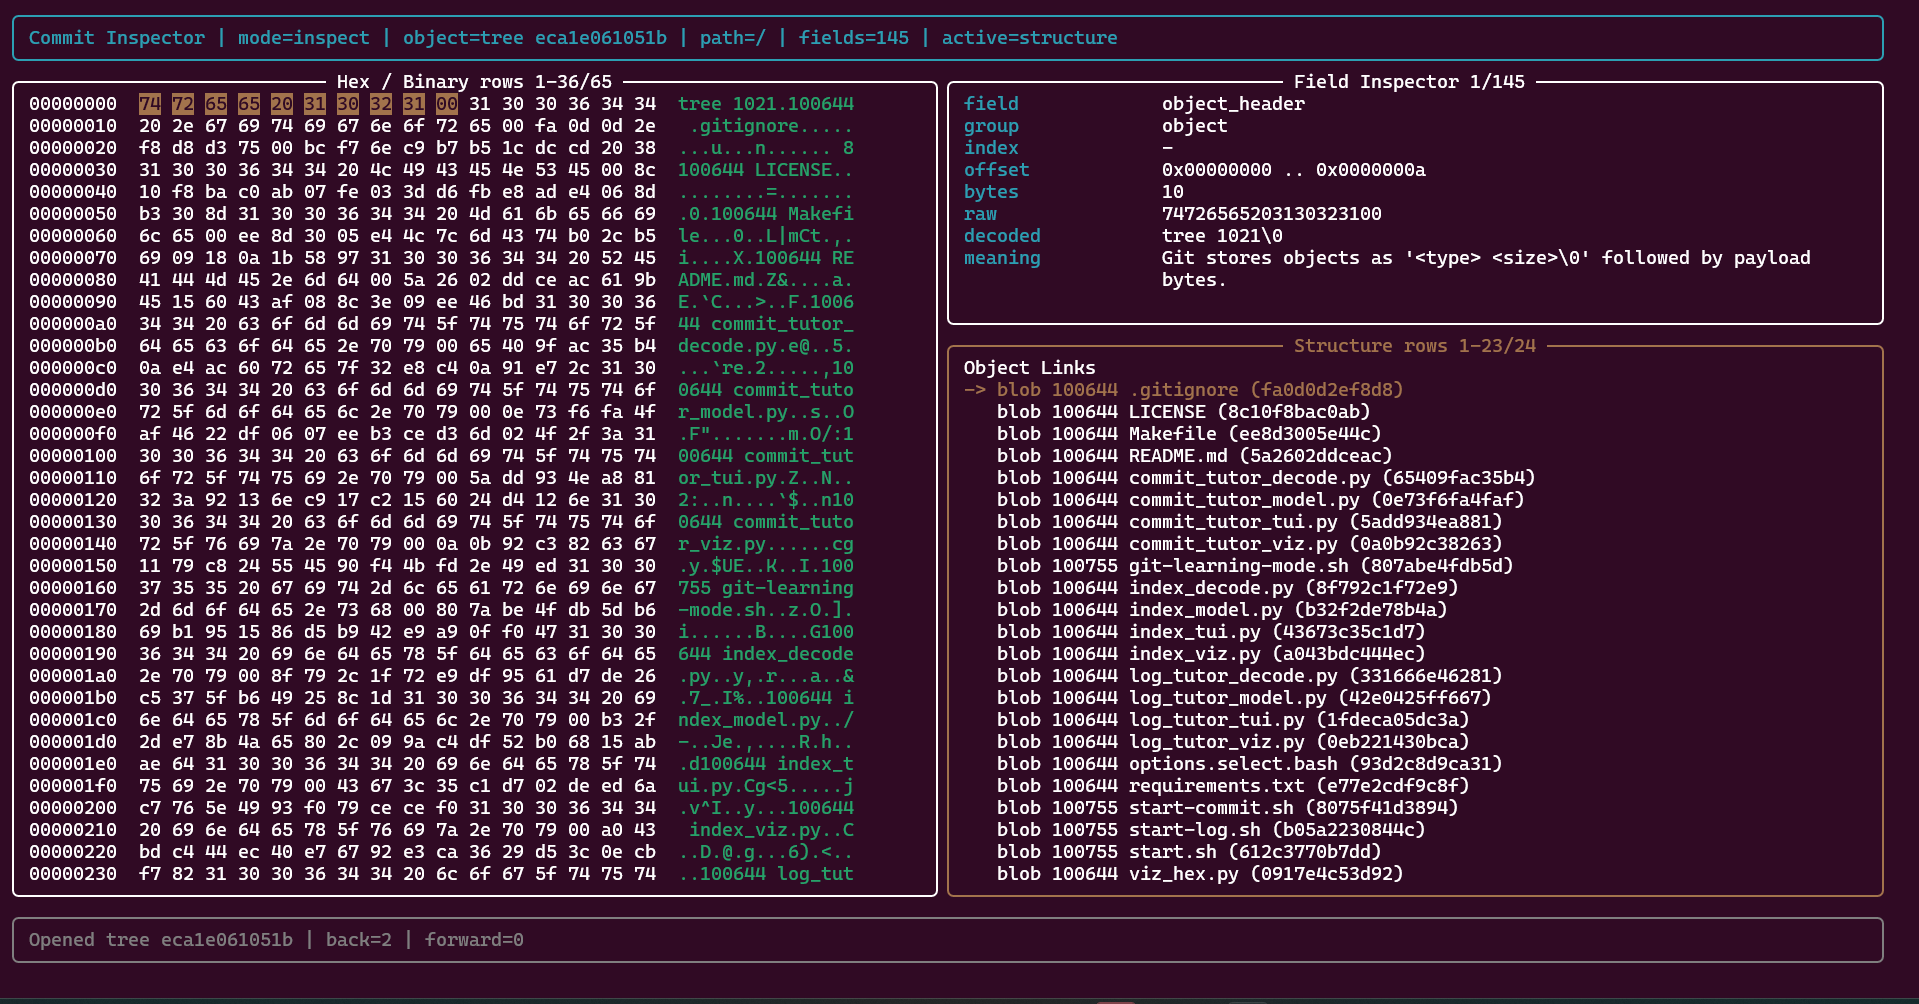Click the Object Links heading

(1029, 368)
